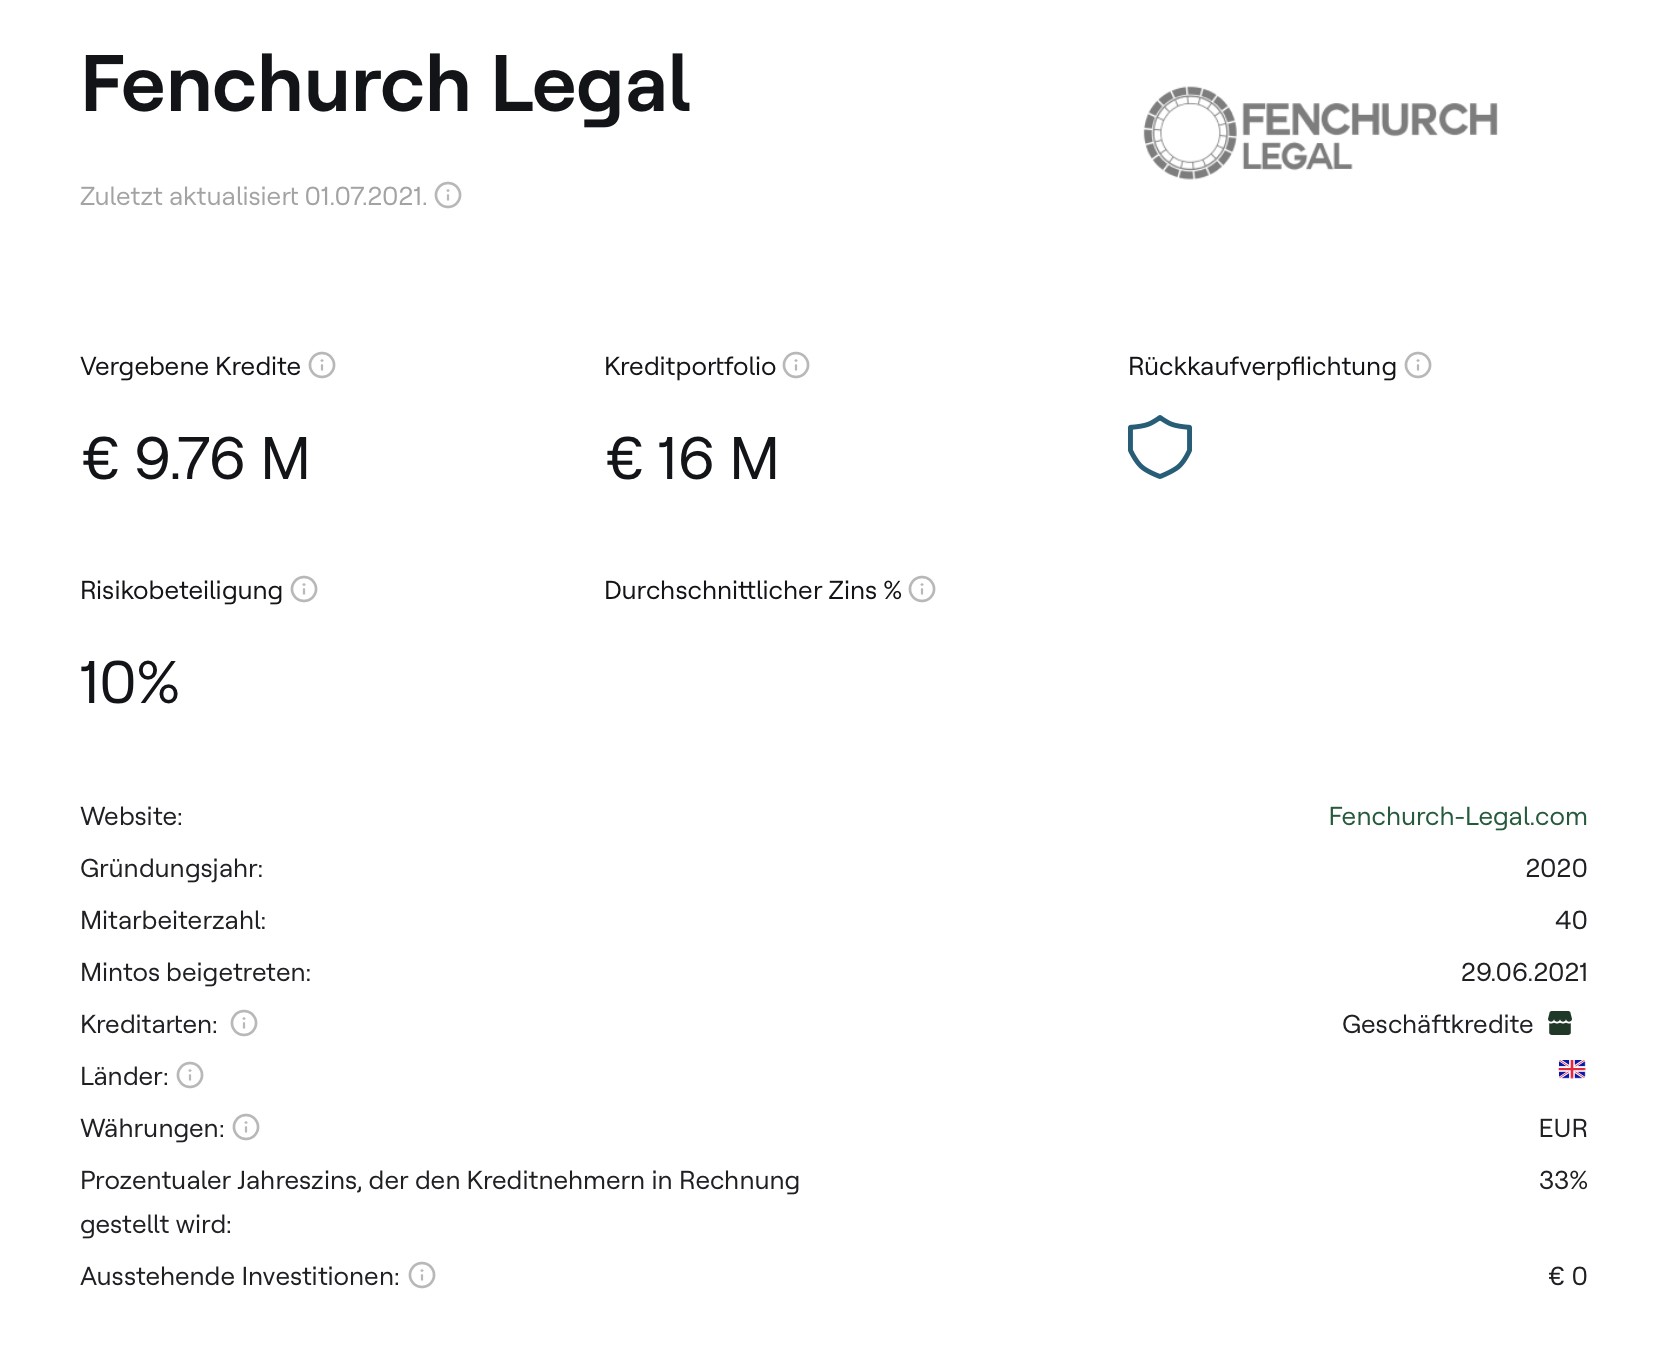
Task: Click the 10% Risikobeteiligung value
Action: coord(129,683)
